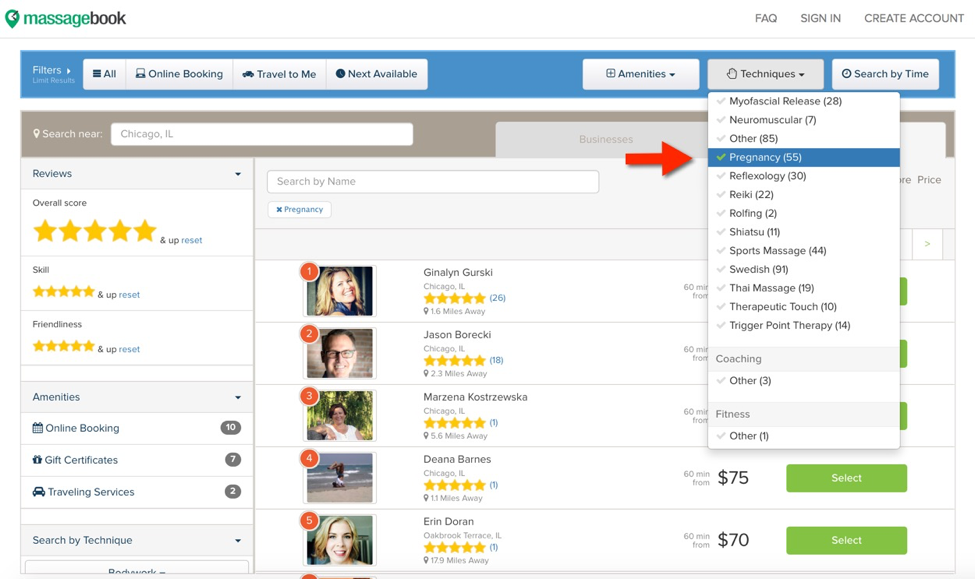Select Erin Doran at $70
975x579 pixels.
coord(846,540)
